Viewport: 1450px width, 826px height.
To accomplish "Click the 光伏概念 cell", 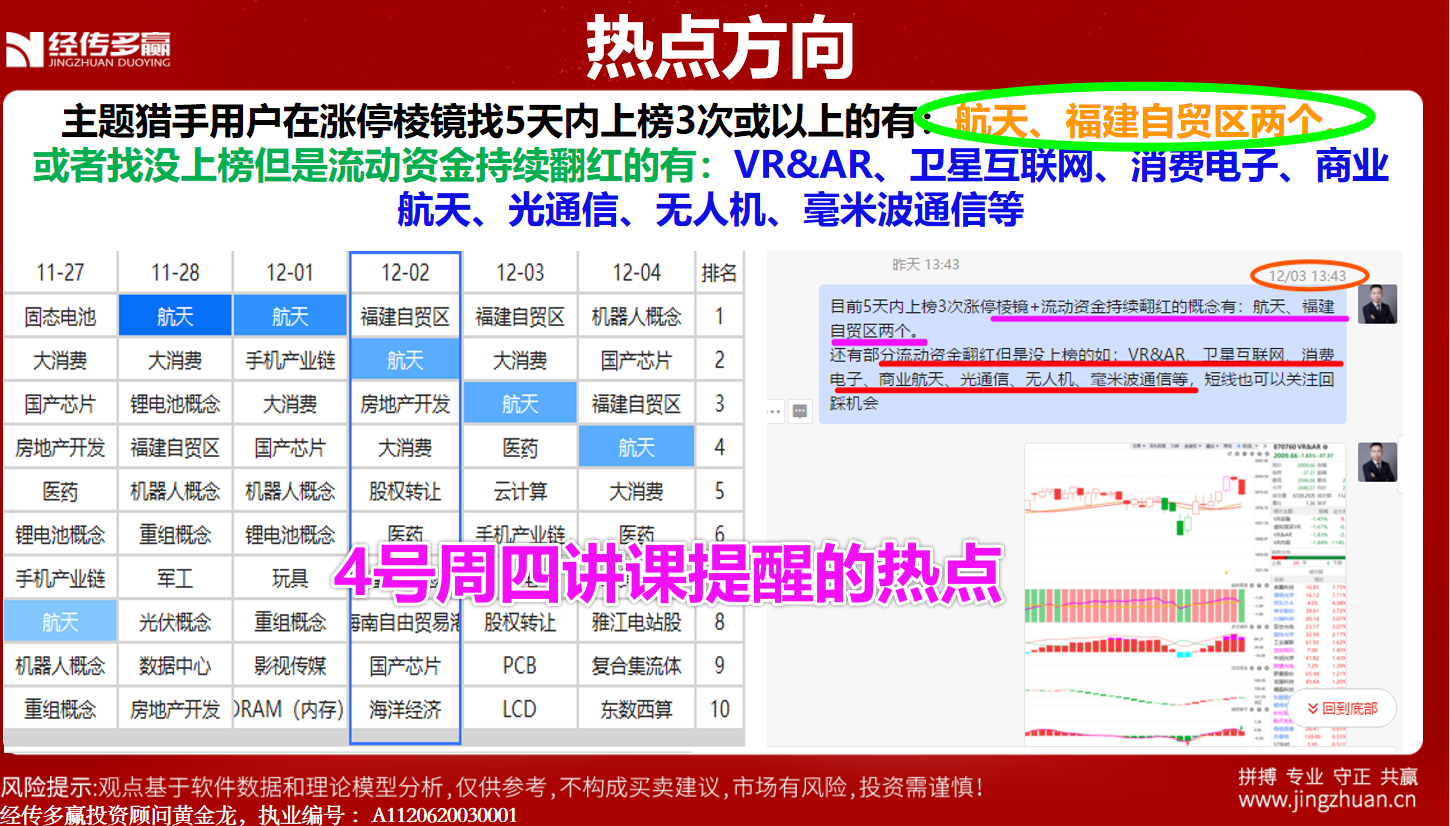I will [175, 622].
